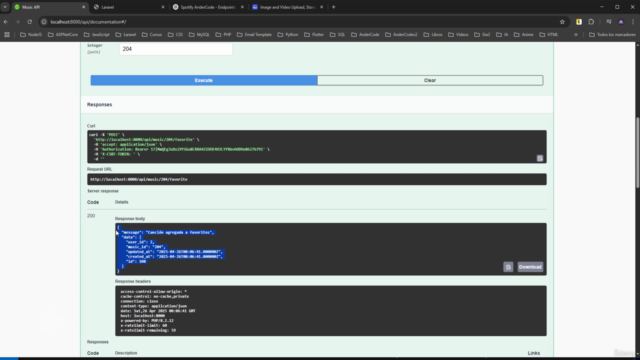640x360 pixels.
Task: Open the media control toolbar icon
Action: (x=609, y=22)
